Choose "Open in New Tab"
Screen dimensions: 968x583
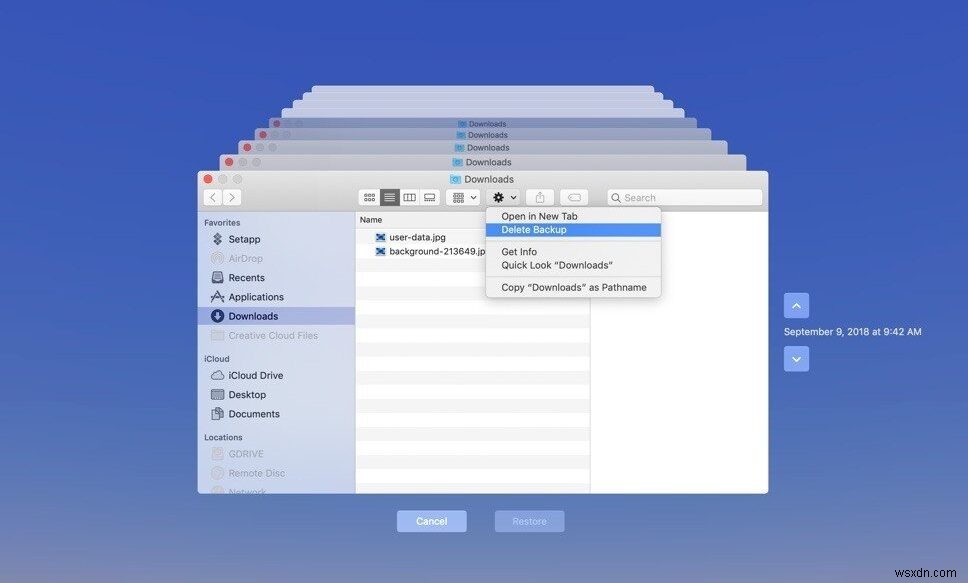[x=539, y=216]
